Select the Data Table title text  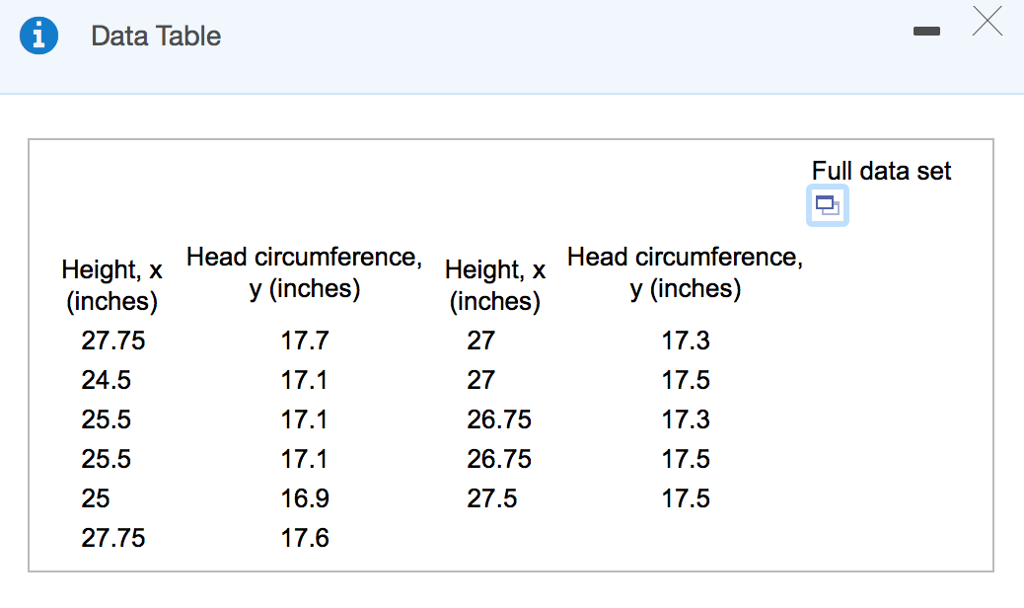coord(155,36)
